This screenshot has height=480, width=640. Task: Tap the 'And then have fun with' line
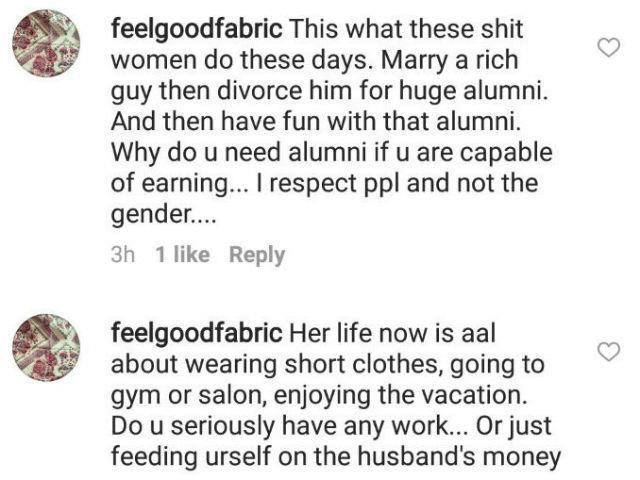[x=316, y=122]
